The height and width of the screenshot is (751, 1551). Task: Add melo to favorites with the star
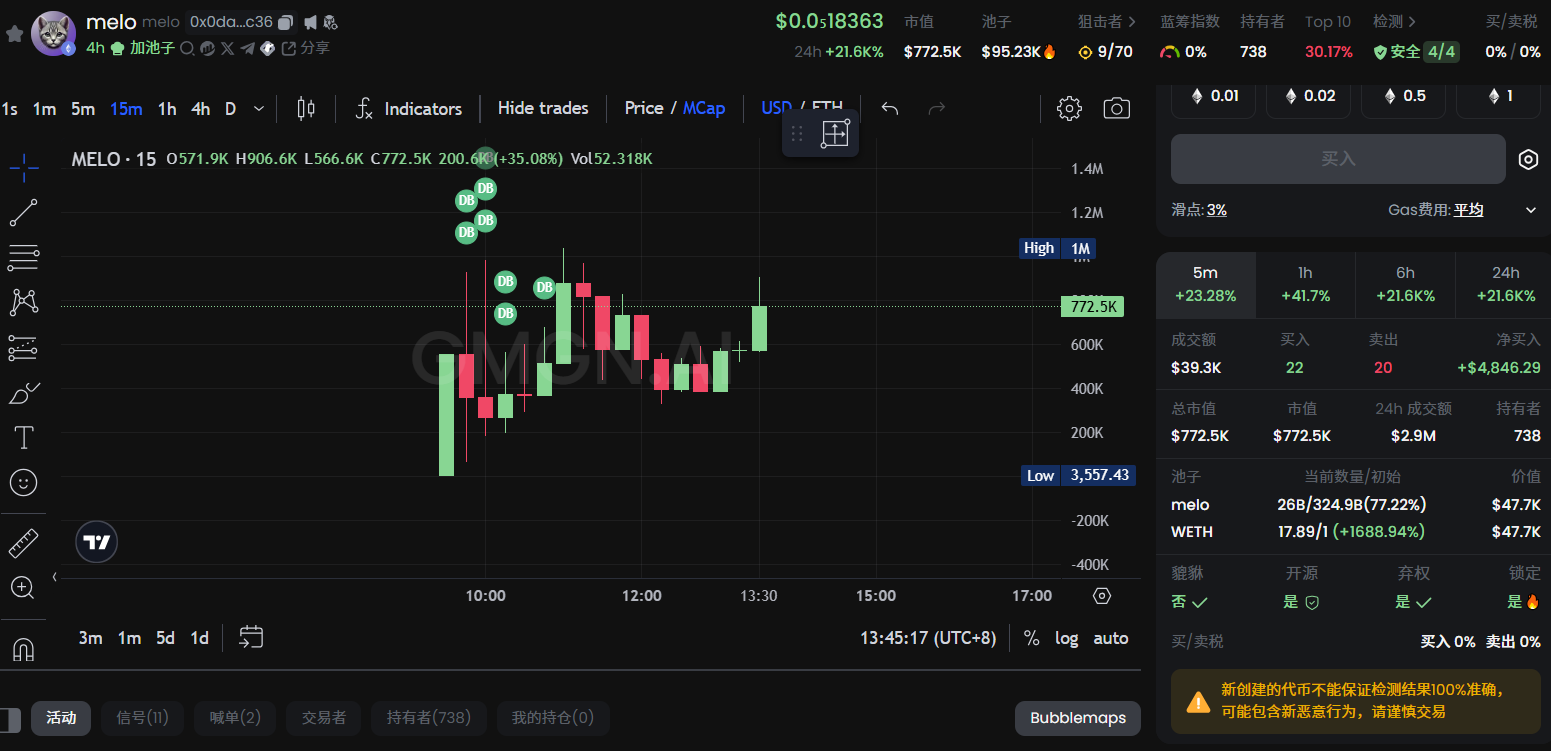tap(14, 34)
